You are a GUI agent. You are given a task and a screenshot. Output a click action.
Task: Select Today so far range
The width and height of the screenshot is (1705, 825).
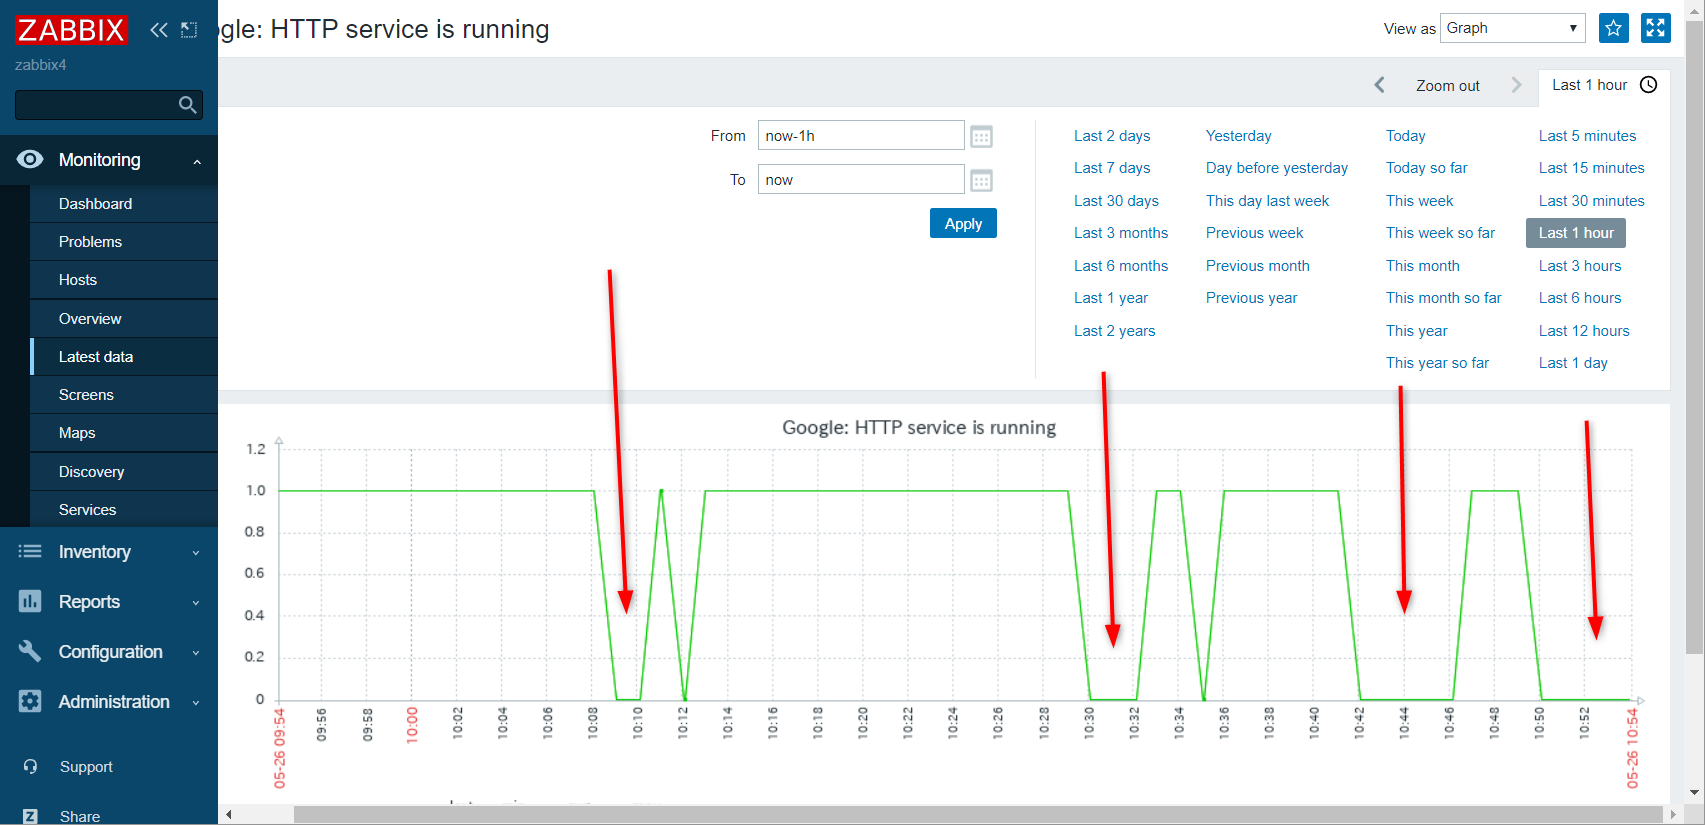1427,168
